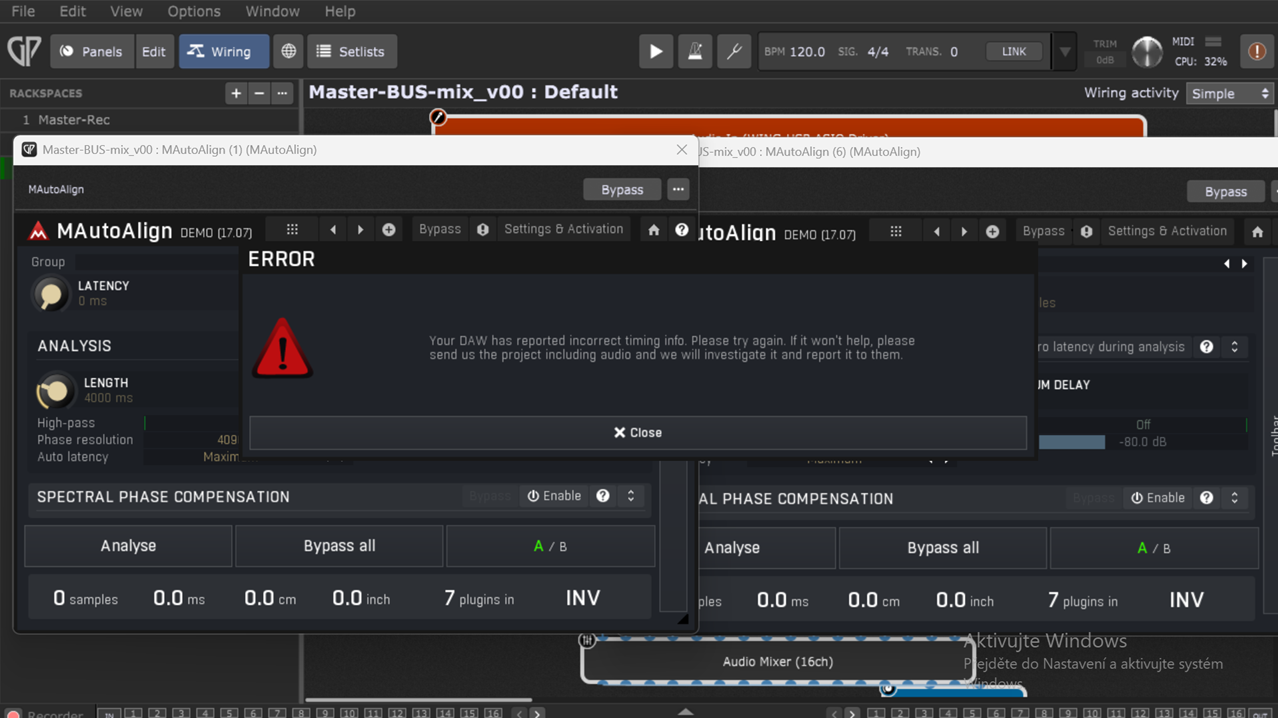The width and height of the screenshot is (1278, 720).
Task: Toggle the LINK button
Action: point(1013,52)
